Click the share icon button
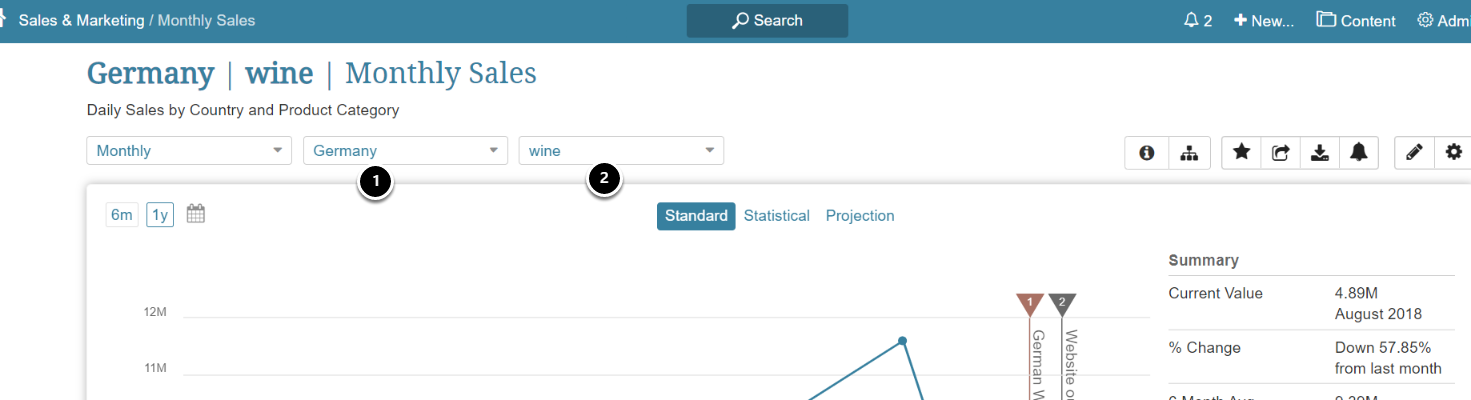 1281,152
